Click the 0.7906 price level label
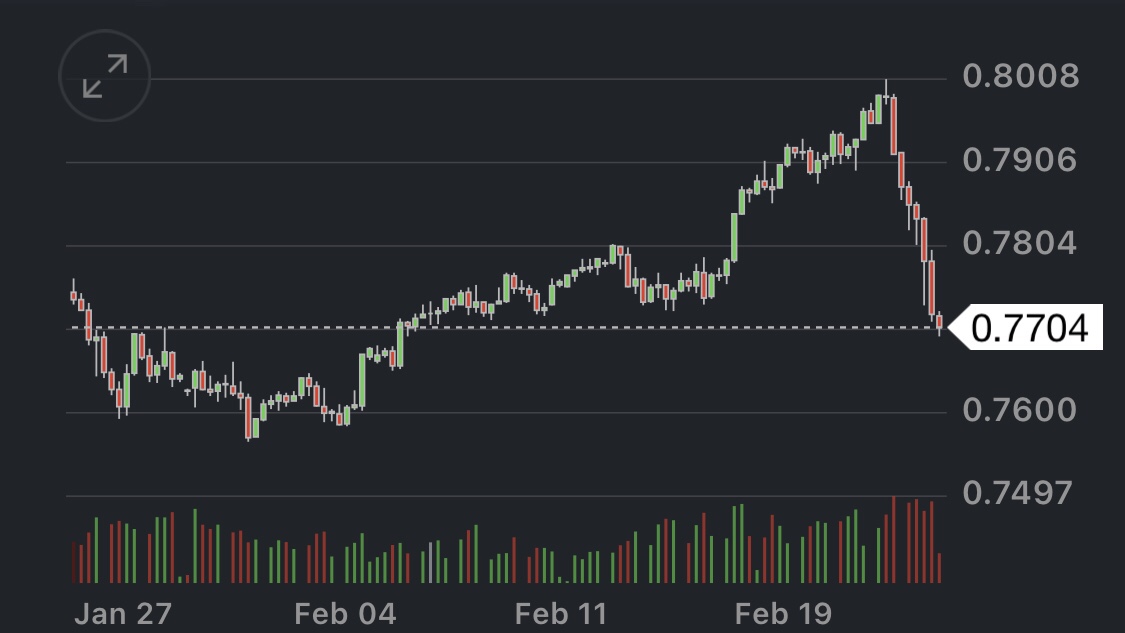1125x633 pixels. pyautogui.click(x=1020, y=160)
